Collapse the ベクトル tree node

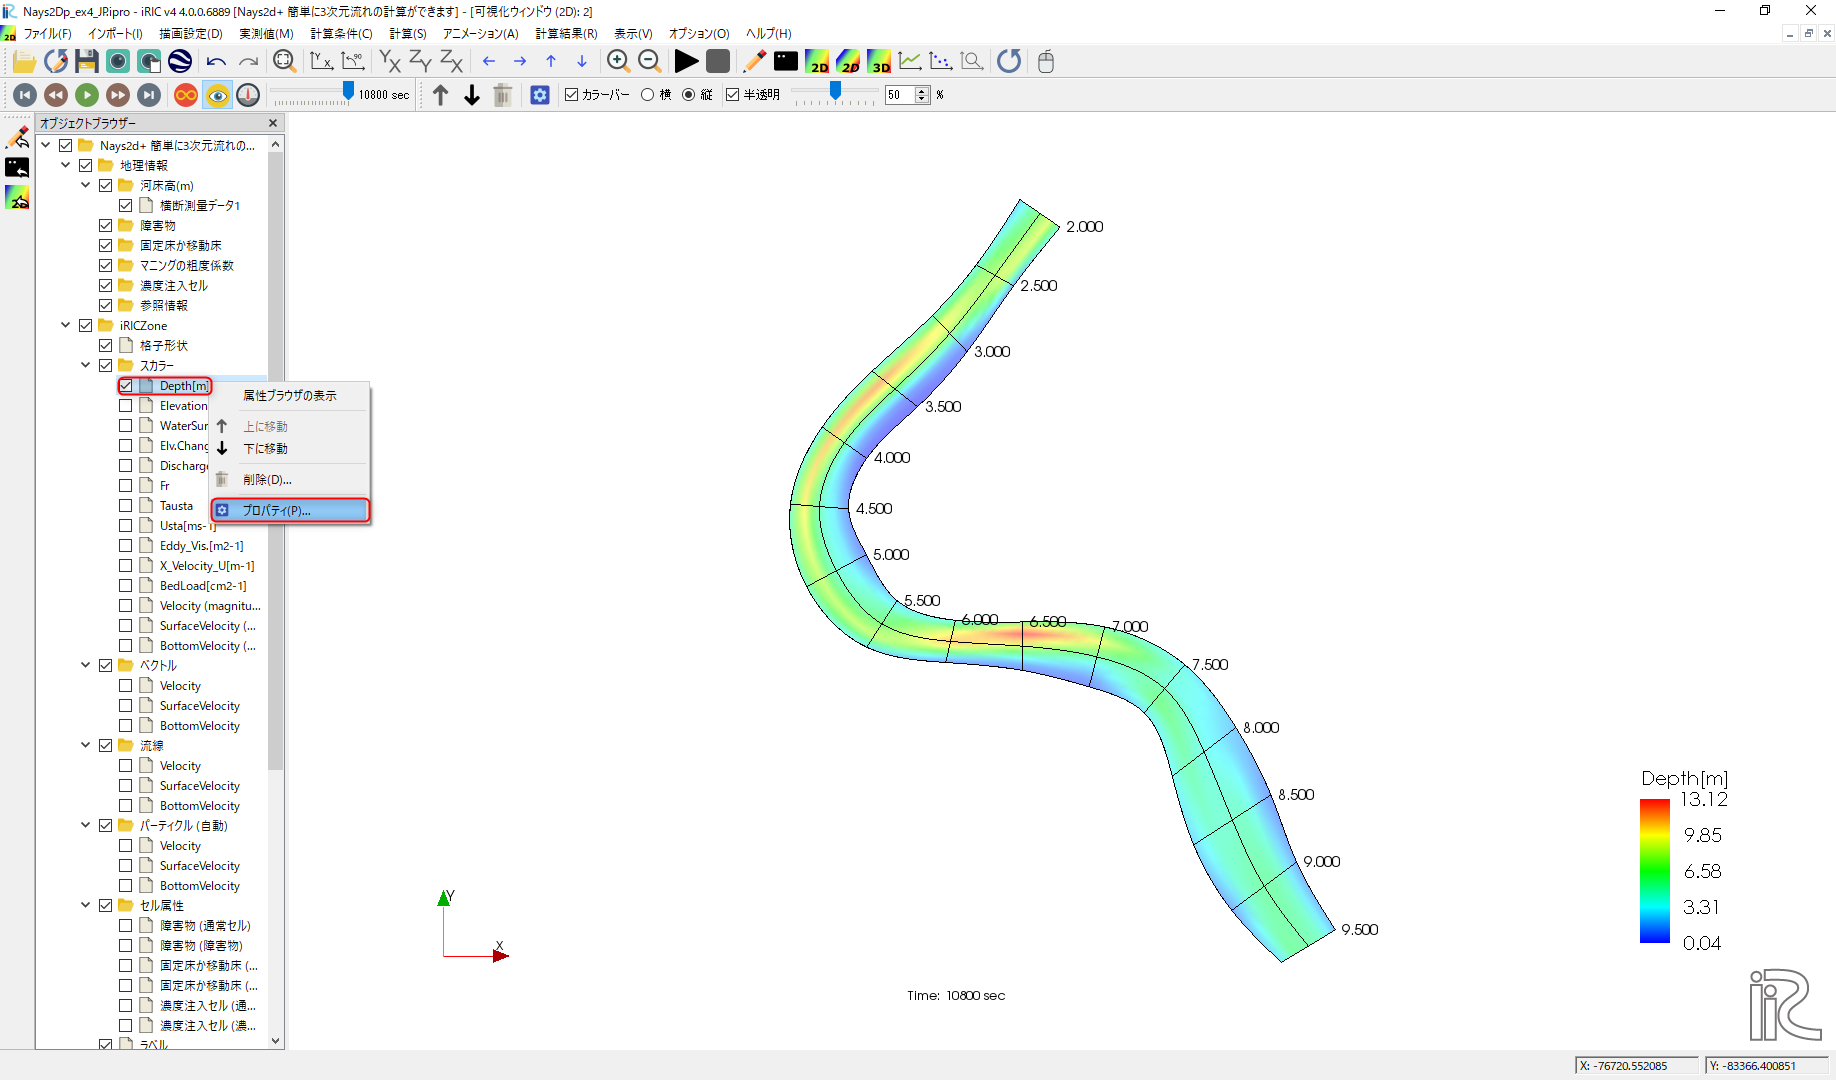86,665
